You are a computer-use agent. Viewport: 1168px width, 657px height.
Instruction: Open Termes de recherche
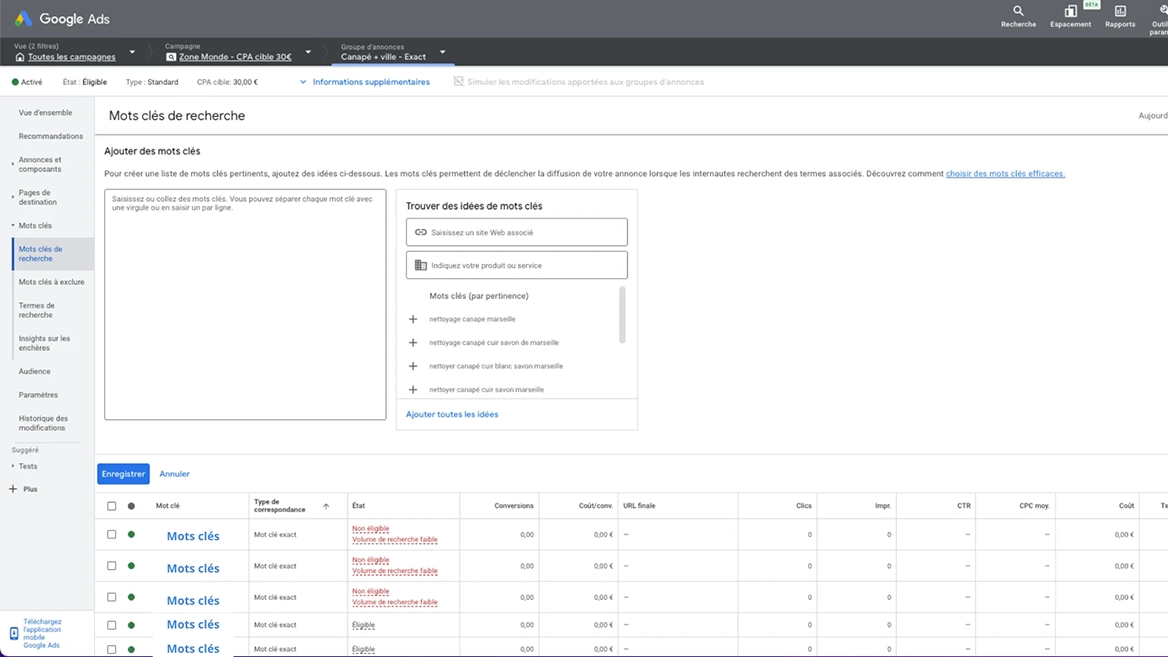point(36,310)
